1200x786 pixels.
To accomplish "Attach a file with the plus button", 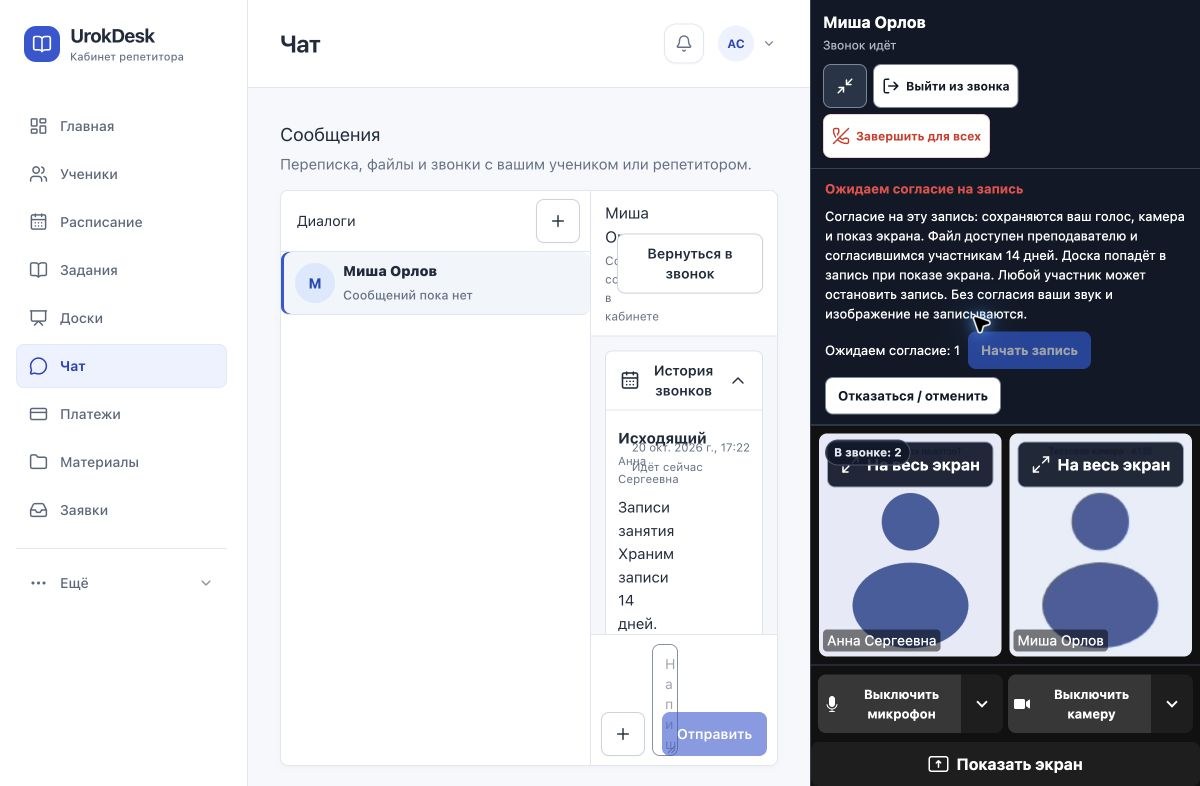I will point(623,734).
